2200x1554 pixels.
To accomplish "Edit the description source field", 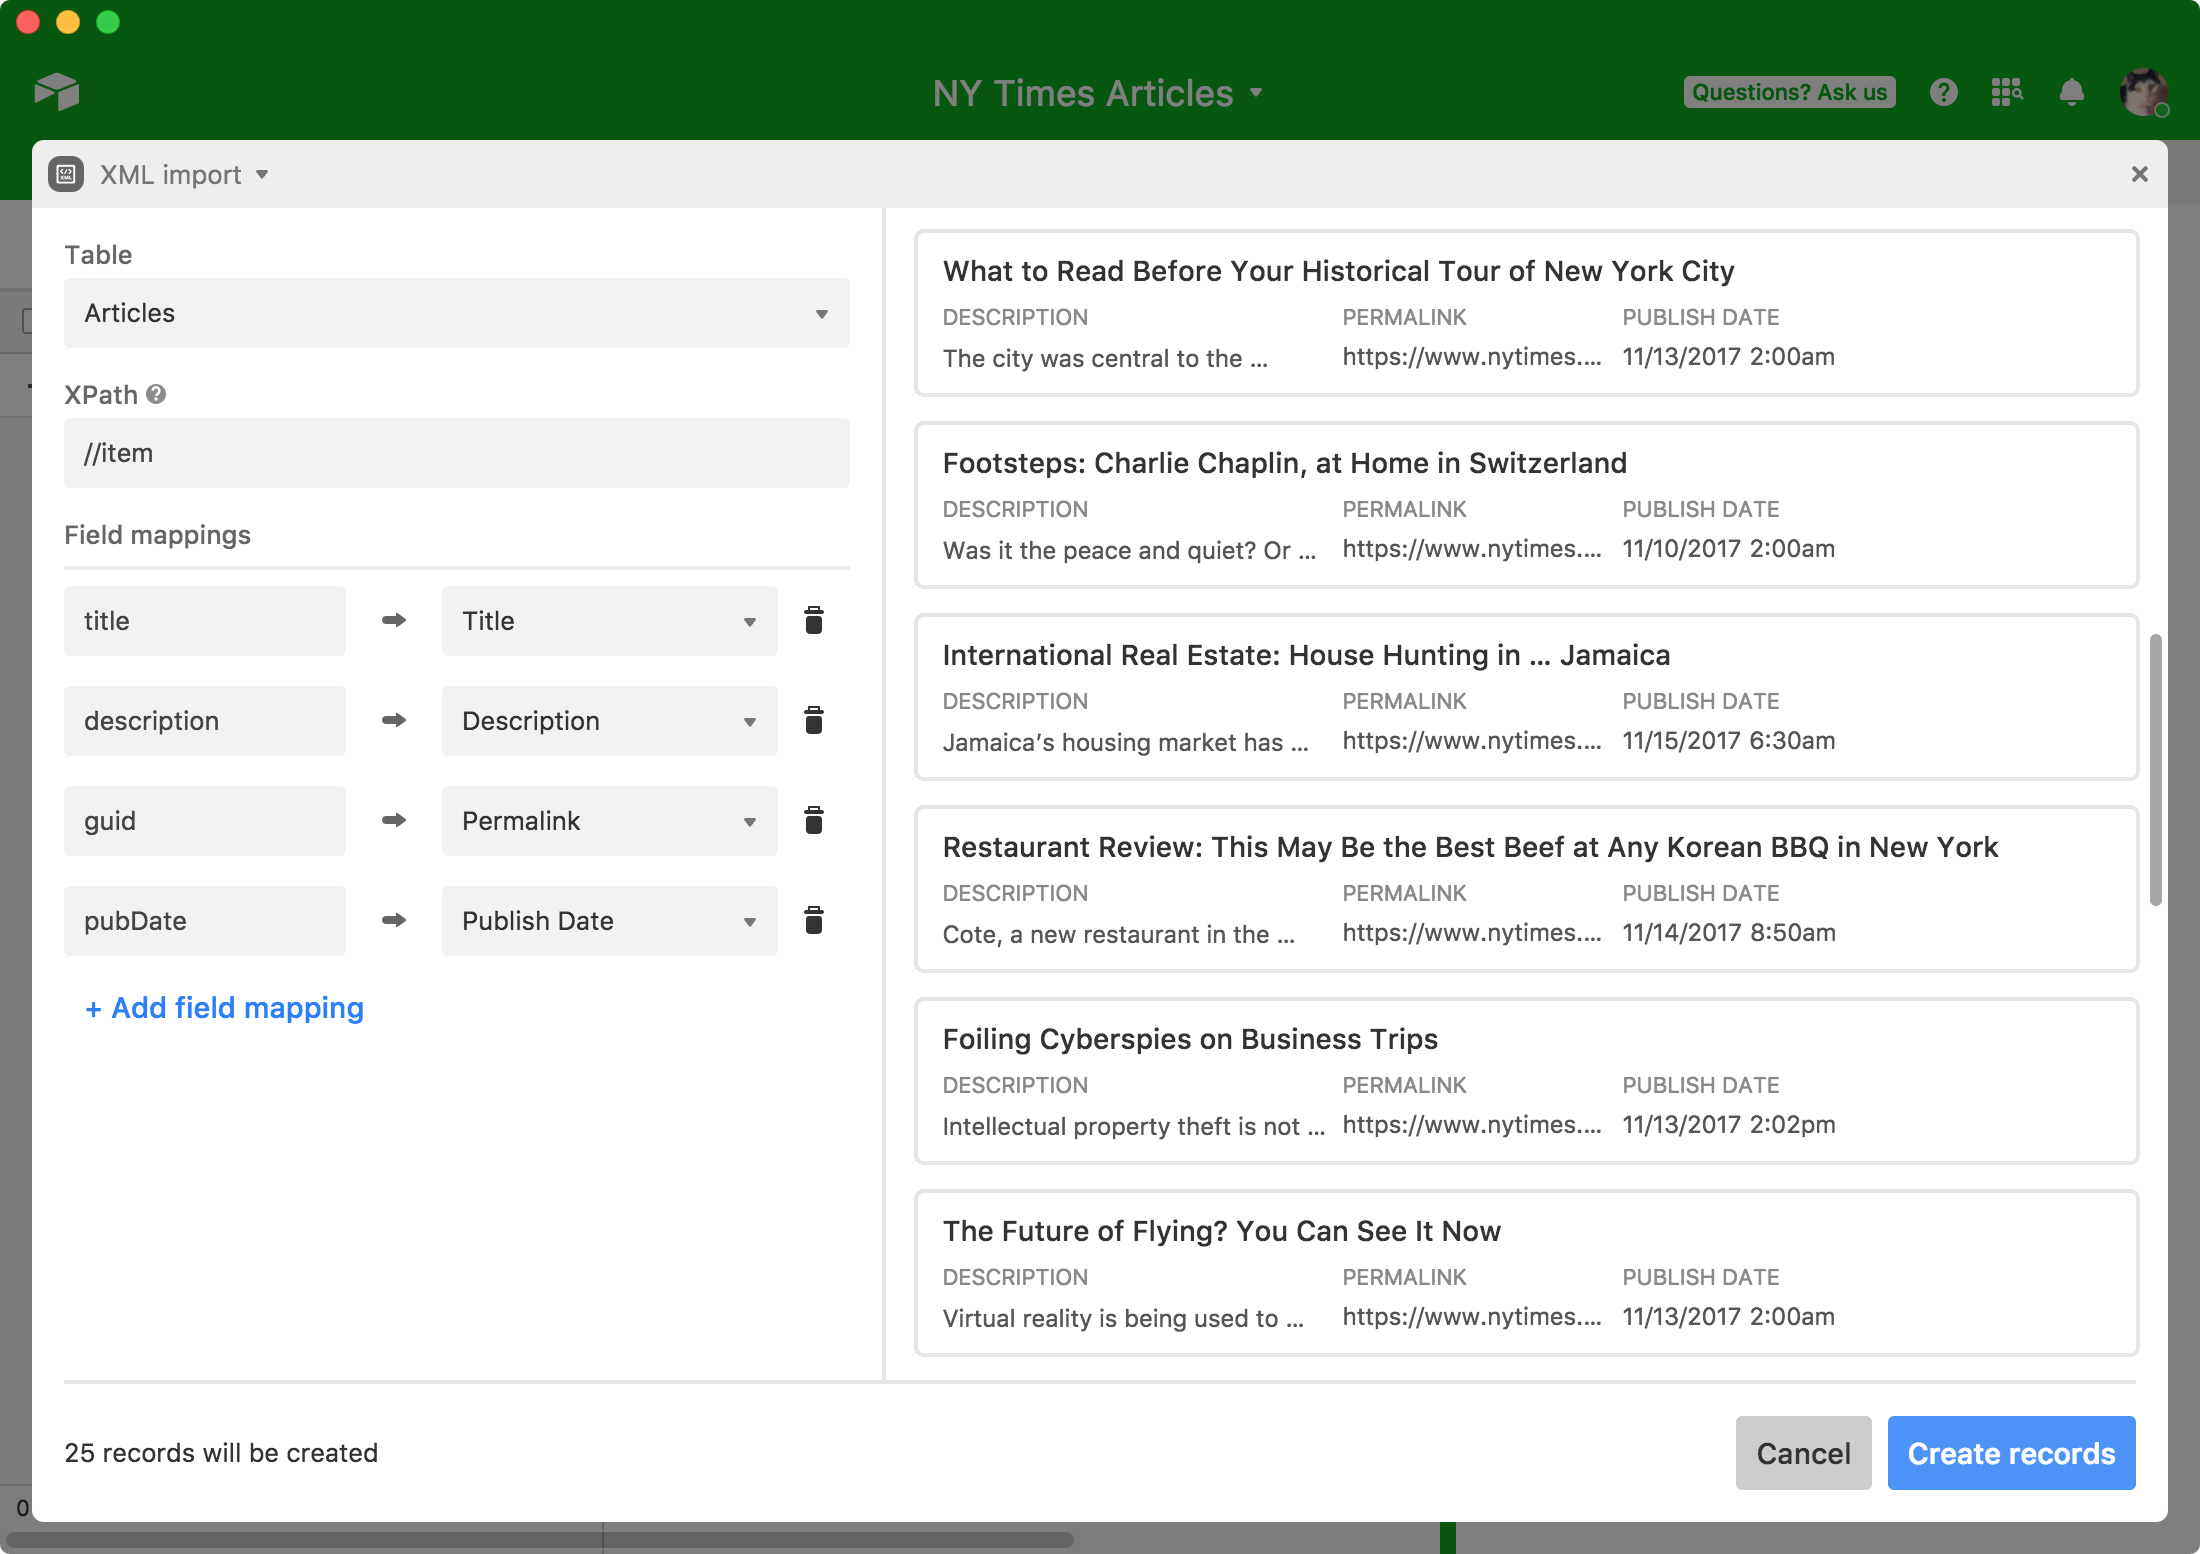I will point(205,721).
